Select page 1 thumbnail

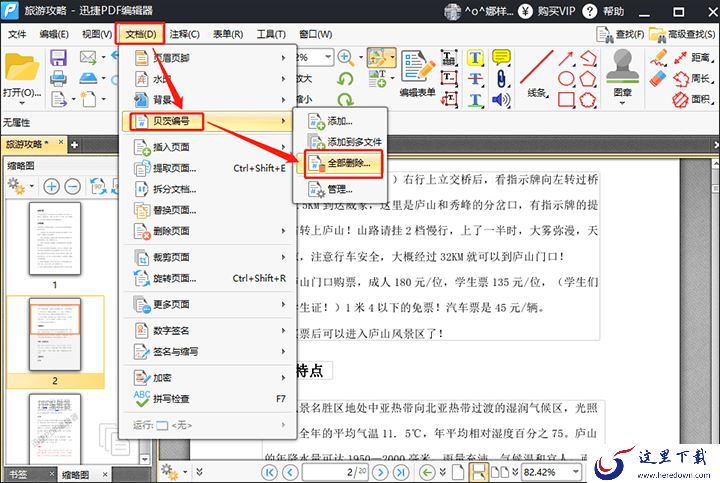55,239
